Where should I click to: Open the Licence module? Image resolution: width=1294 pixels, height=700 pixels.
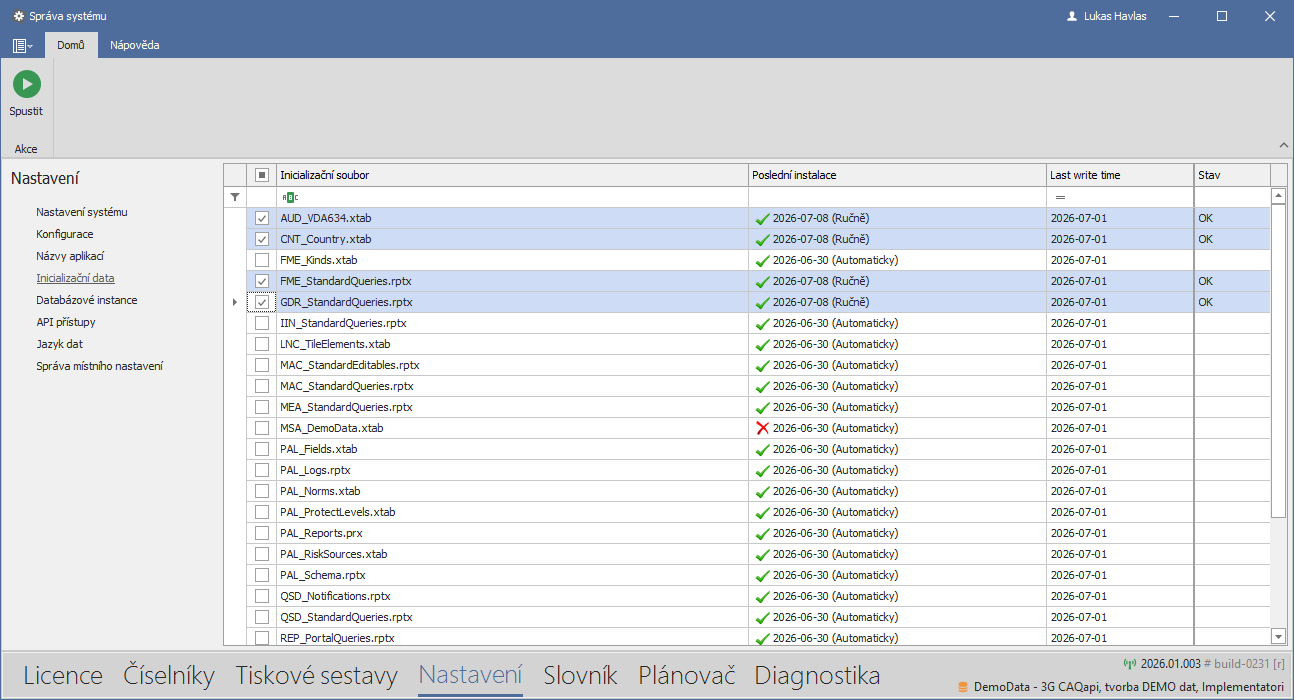point(63,675)
